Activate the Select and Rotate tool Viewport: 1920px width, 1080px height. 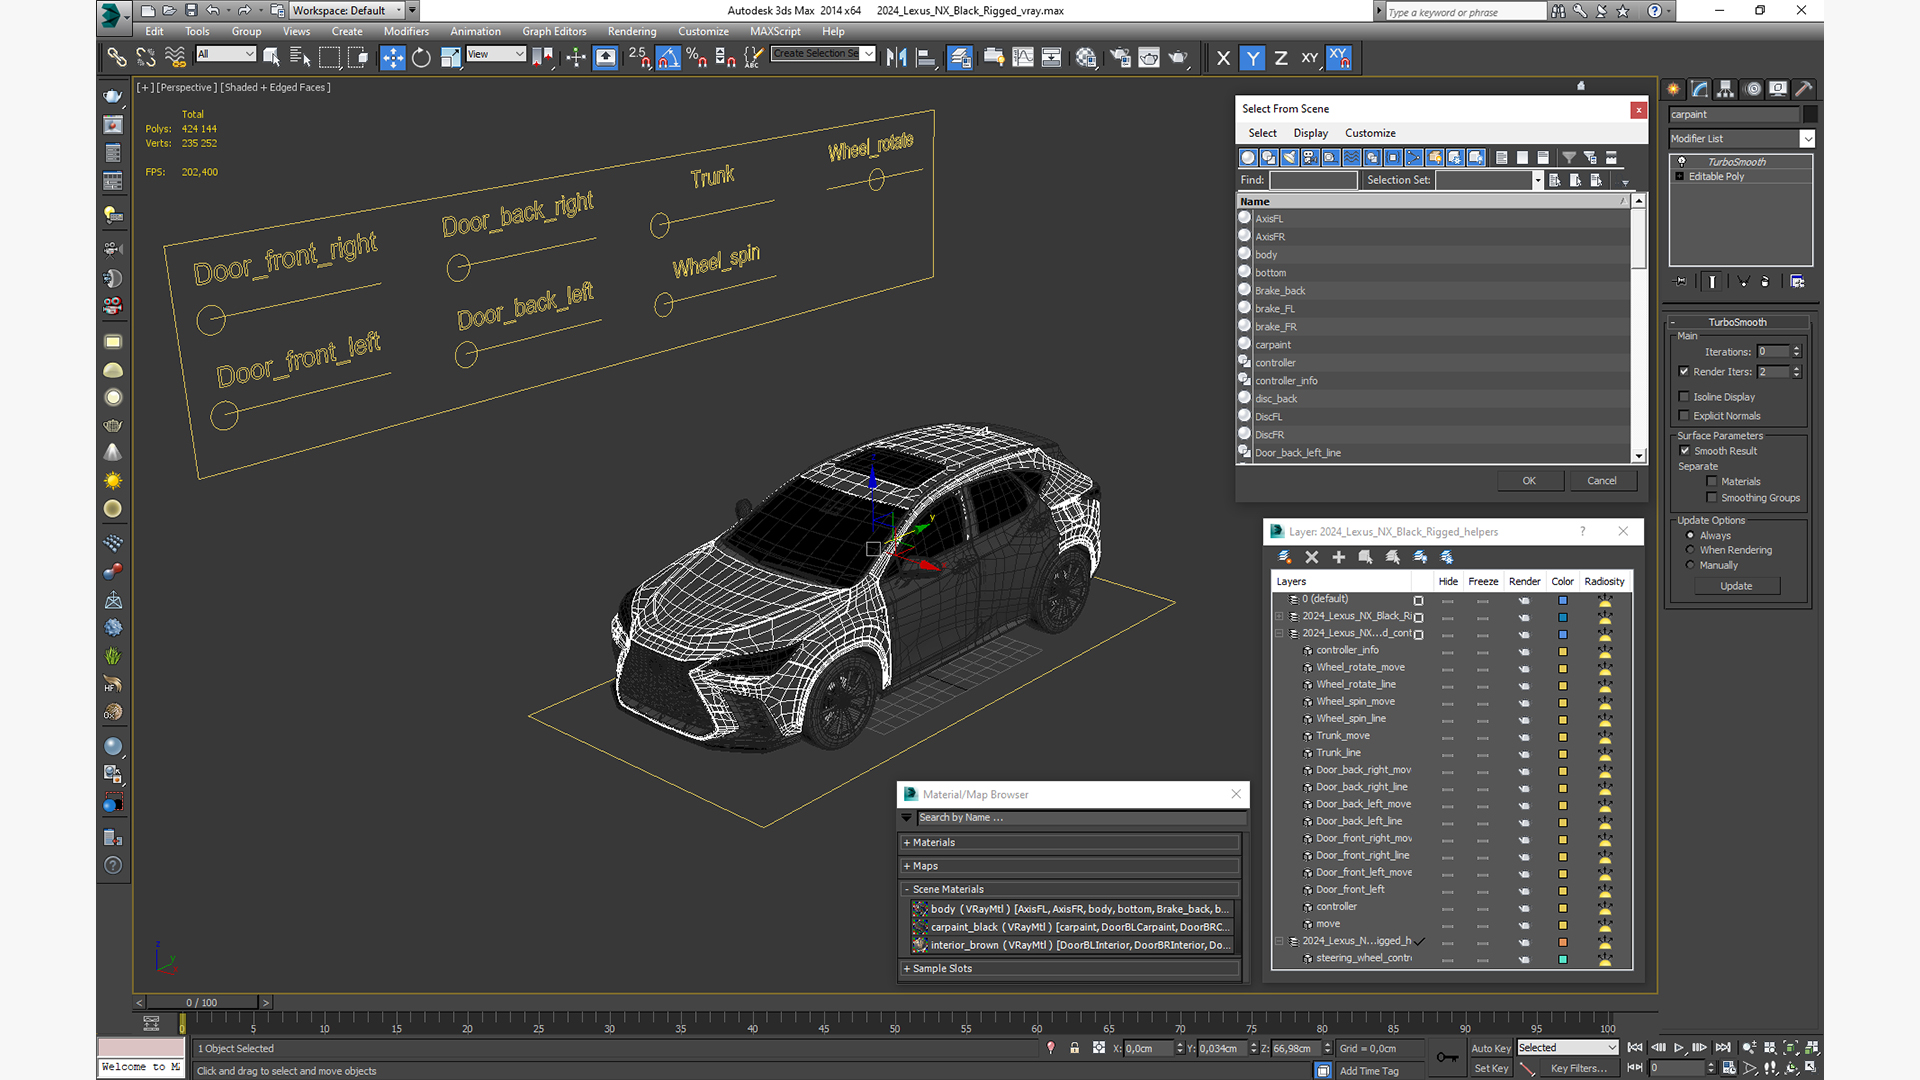click(421, 58)
